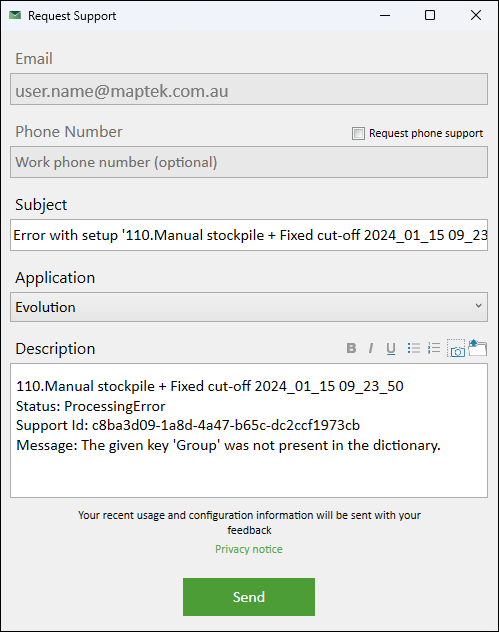Viewport: 499px width, 632px height.
Task: Focus the Work phone number field
Action: tap(249, 162)
